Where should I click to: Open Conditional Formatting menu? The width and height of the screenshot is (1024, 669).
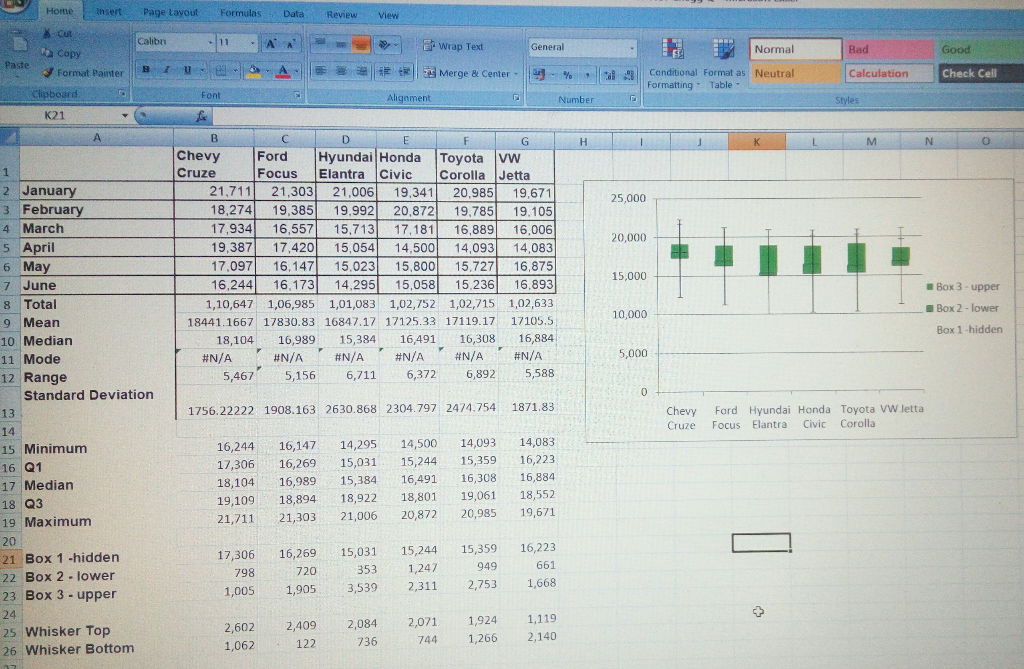click(x=673, y=63)
